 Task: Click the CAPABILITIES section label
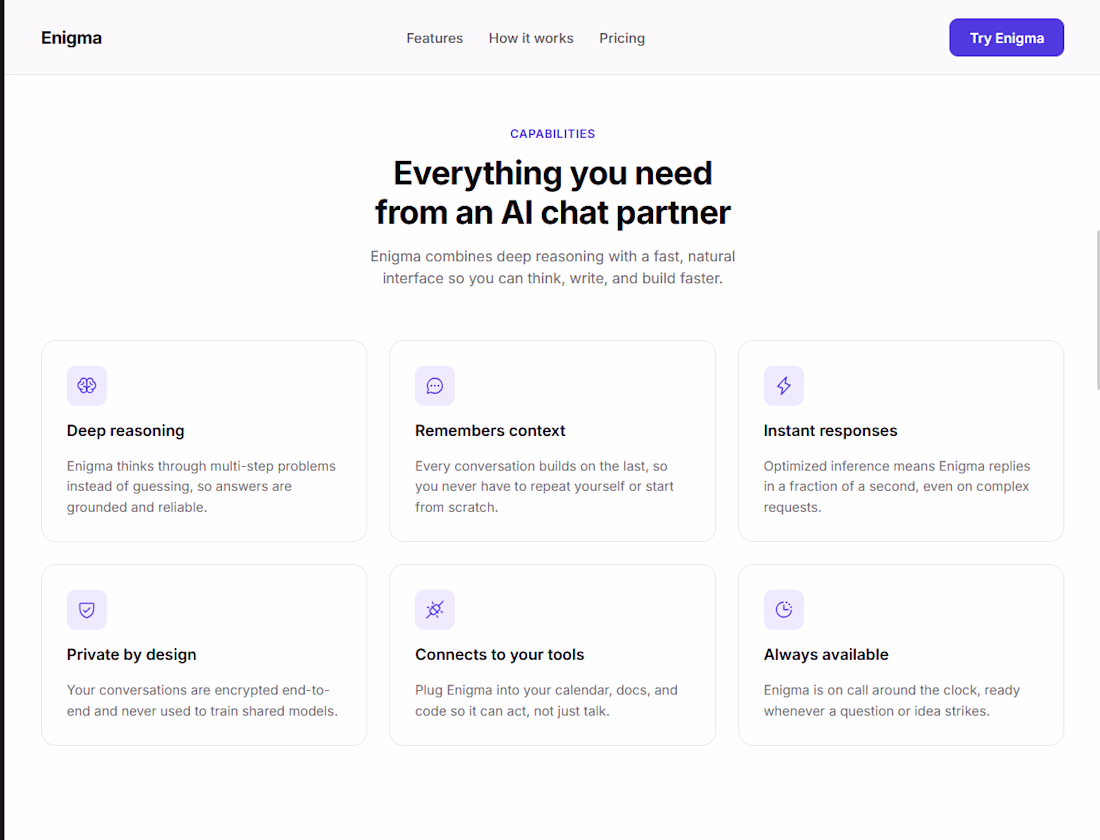[552, 134]
